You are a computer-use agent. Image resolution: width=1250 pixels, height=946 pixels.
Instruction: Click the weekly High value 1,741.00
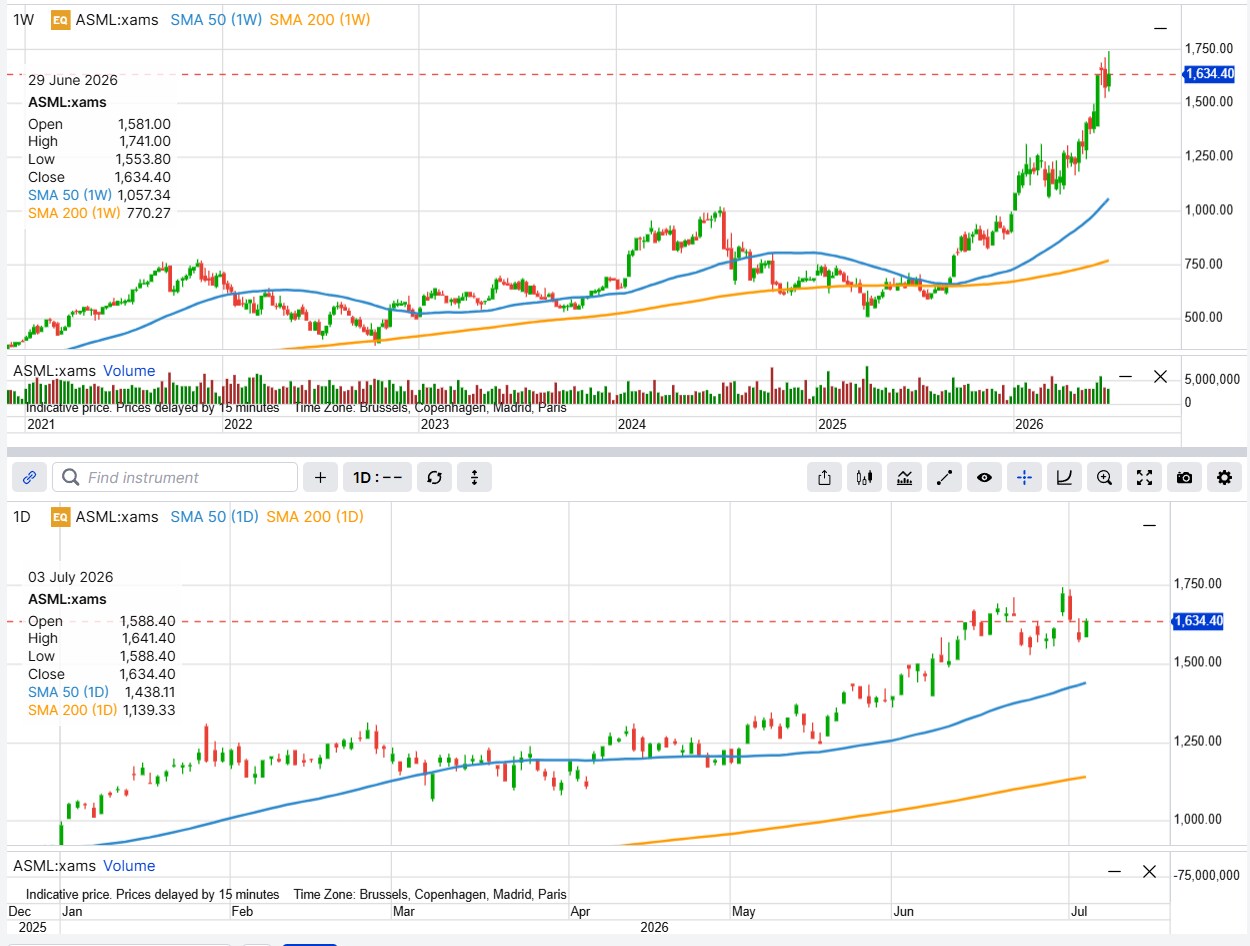[144, 141]
